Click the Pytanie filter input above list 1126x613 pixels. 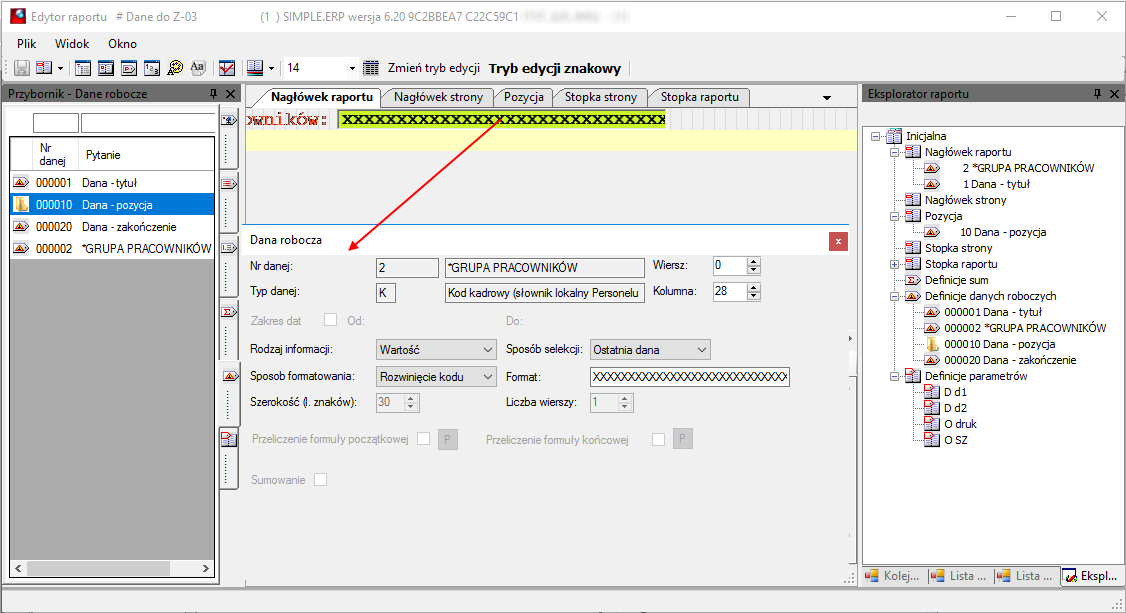pos(148,123)
